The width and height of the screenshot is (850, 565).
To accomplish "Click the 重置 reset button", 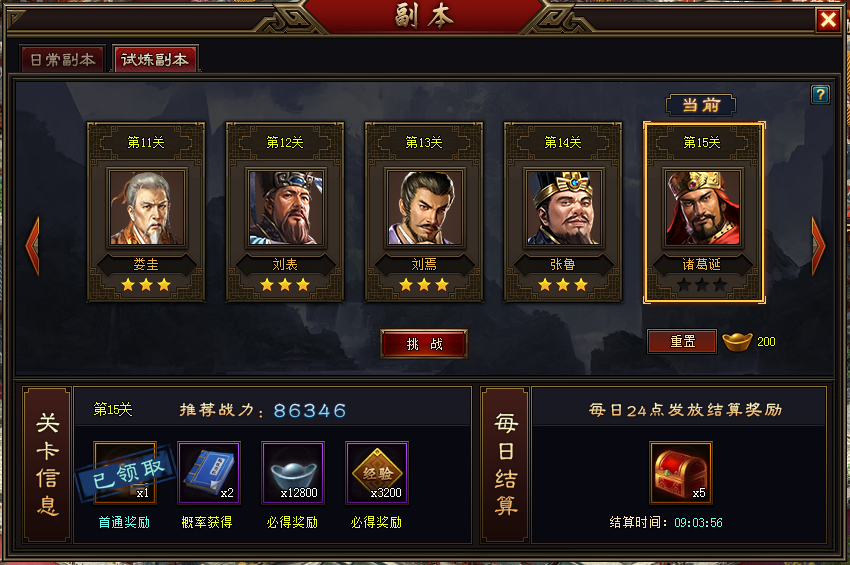I will tap(682, 342).
